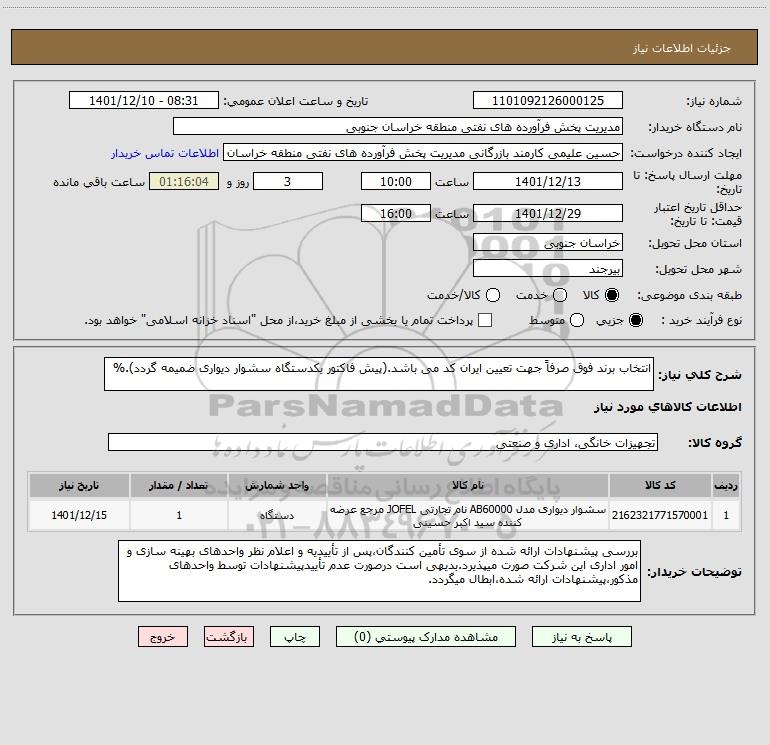Image resolution: width=770 pixels, height=745 pixels.
Task: Click the remaining days field showing 3
Action: click(288, 181)
